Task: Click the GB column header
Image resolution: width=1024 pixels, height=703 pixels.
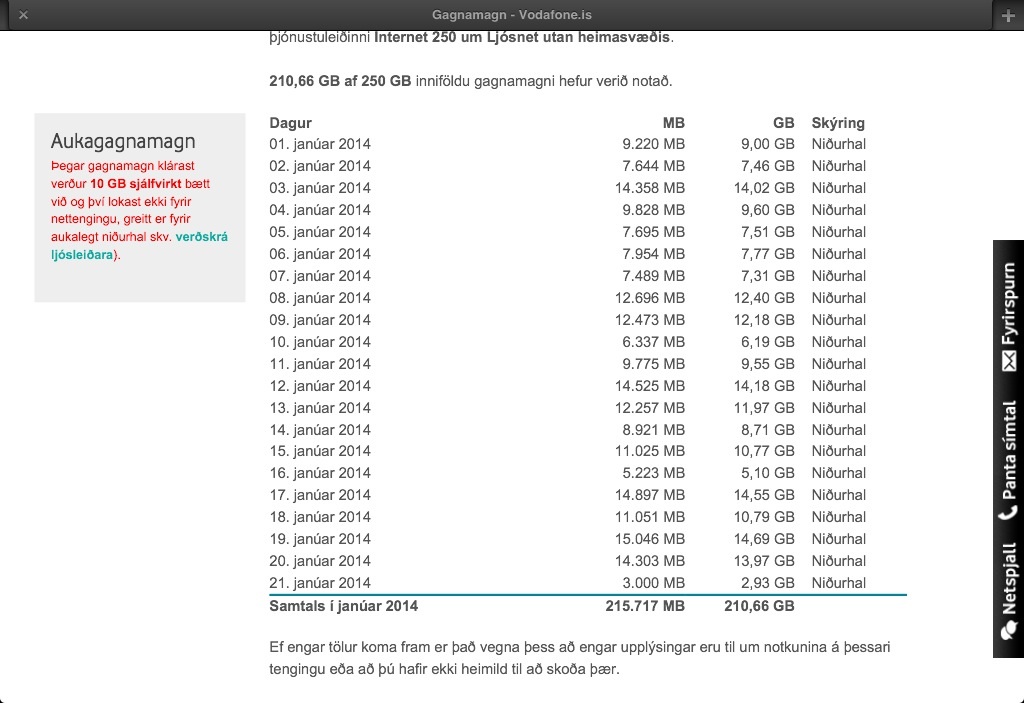Action: (x=783, y=123)
